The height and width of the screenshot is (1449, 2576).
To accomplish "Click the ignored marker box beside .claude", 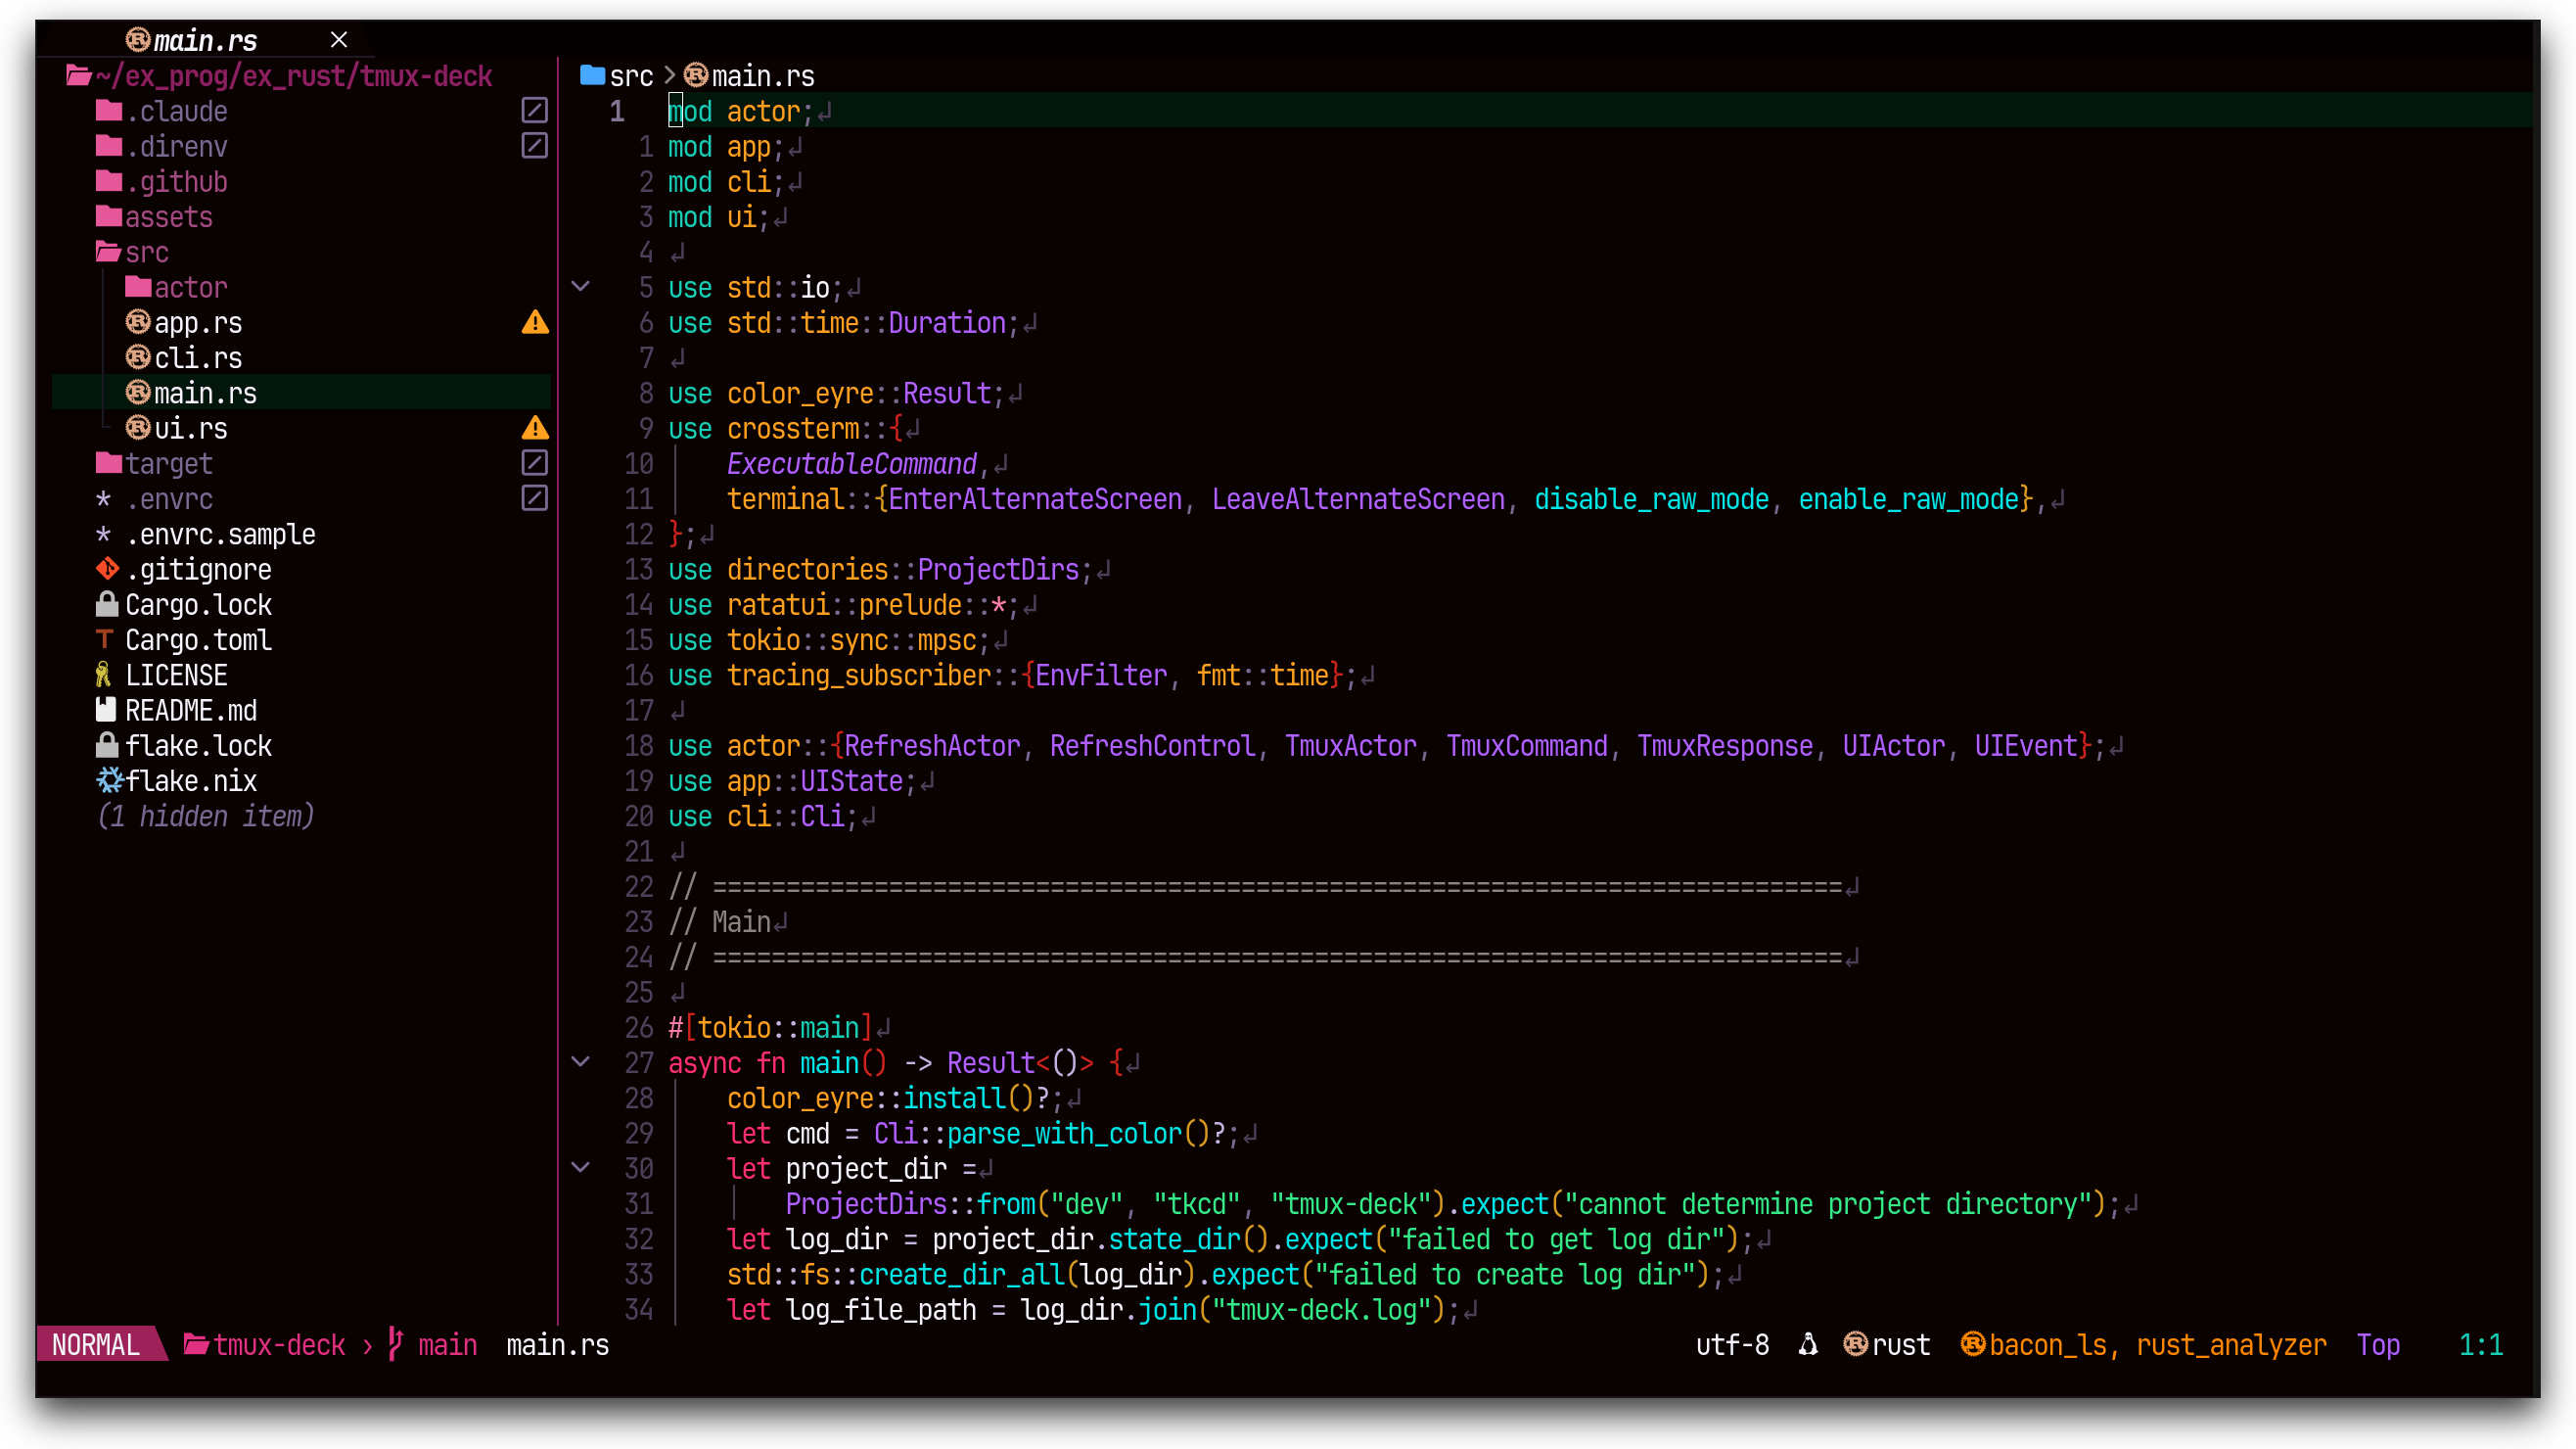I will (x=534, y=111).
